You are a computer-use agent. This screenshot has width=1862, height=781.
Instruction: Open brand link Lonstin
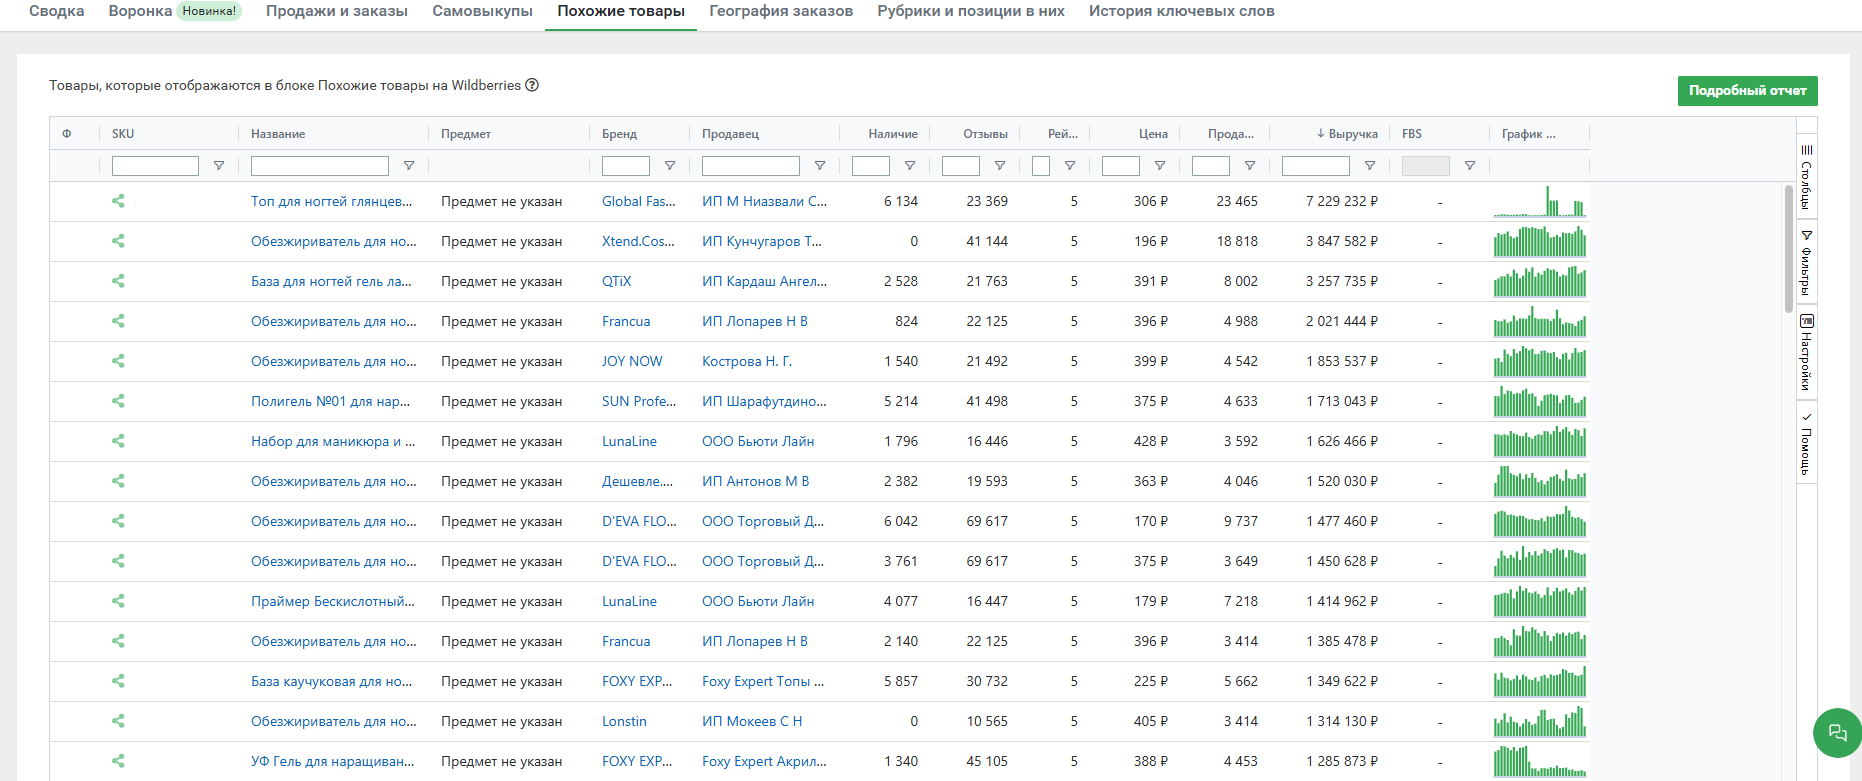pyautogui.click(x=624, y=721)
